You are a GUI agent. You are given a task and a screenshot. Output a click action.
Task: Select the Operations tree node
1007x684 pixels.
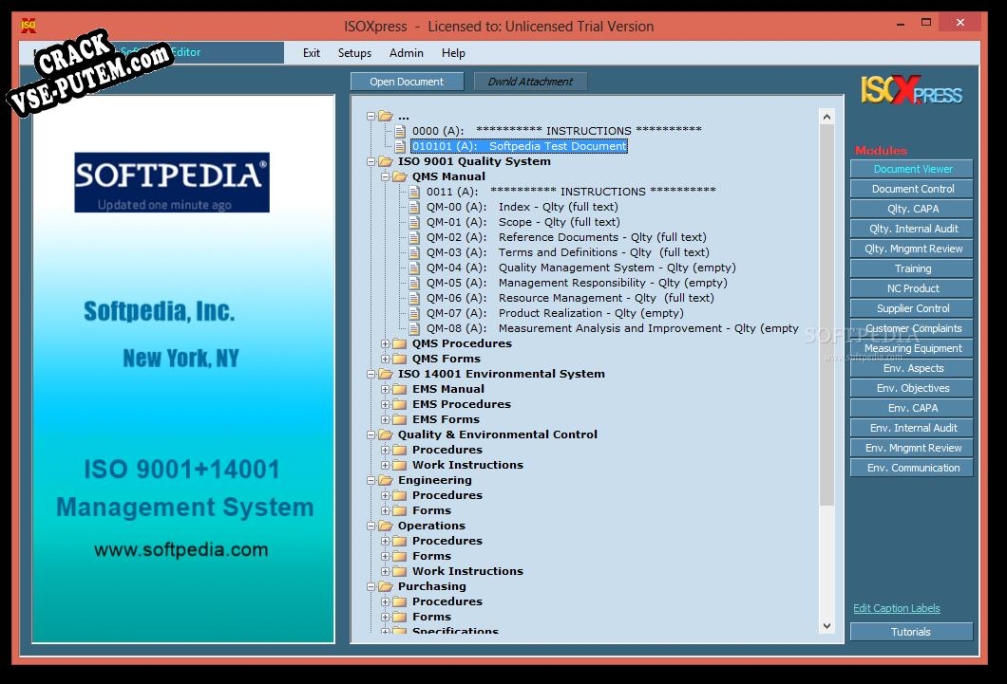(432, 525)
